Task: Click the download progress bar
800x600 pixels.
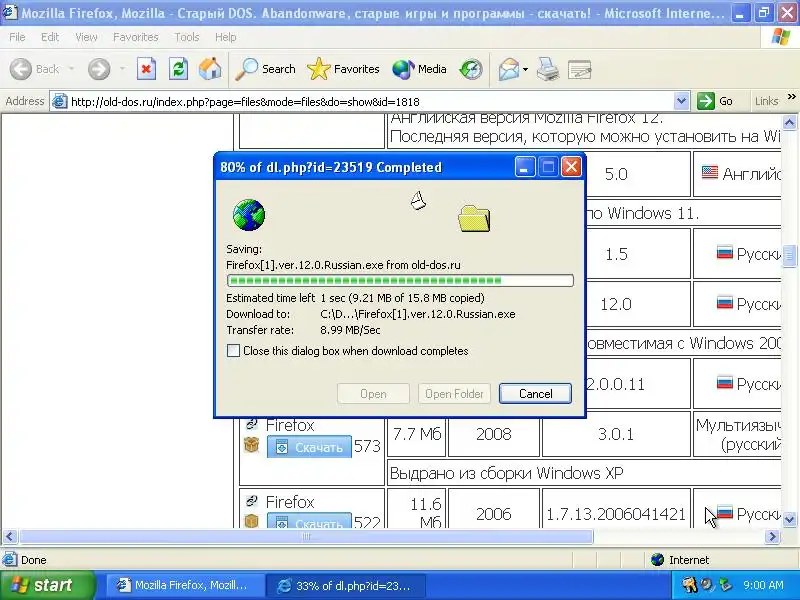Action: coord(400,280)
